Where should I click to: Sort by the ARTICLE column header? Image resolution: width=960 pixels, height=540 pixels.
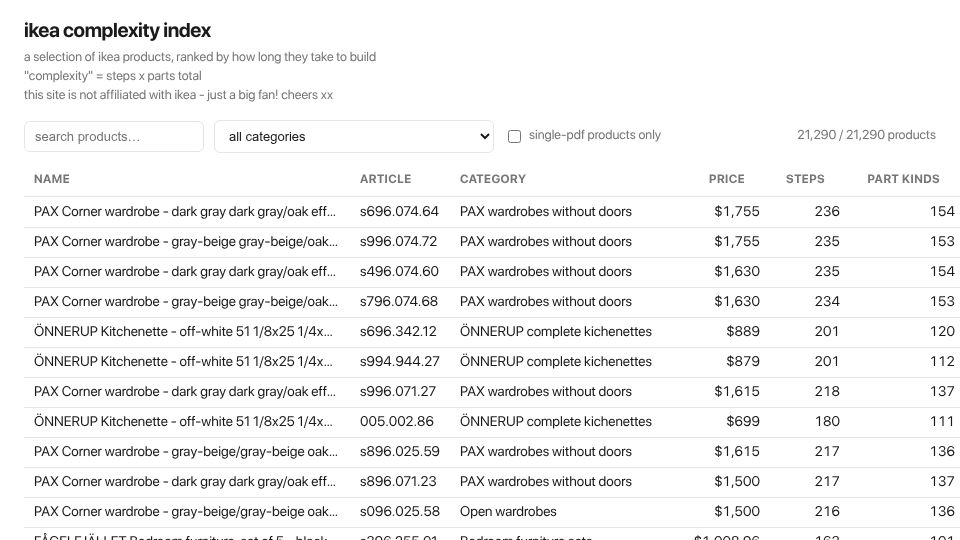[x=386, y=179]
